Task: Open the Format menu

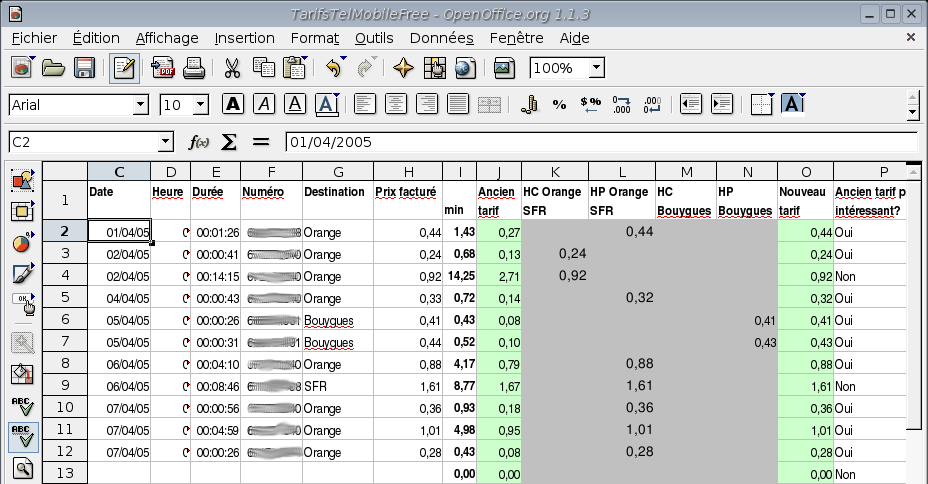Action: click(x=315, y=38)
